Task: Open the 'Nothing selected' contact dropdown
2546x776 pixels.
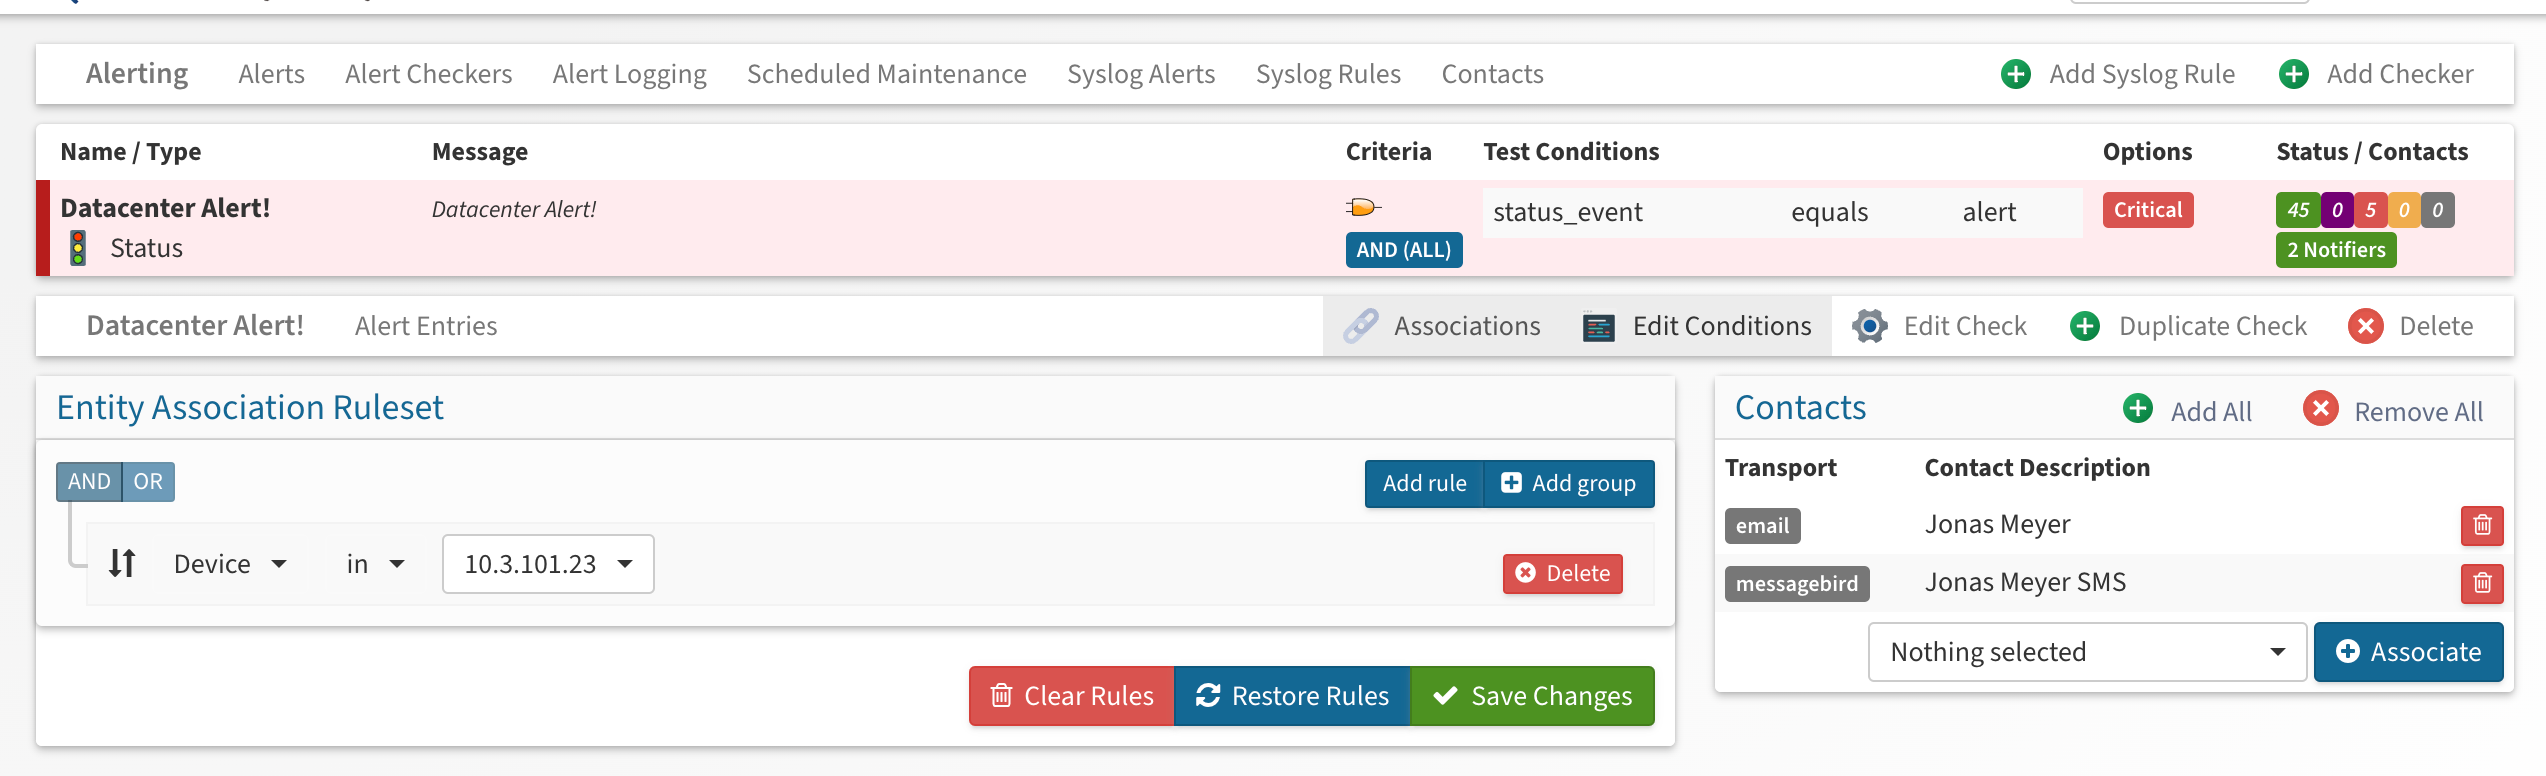Action: coord(2086,652)
